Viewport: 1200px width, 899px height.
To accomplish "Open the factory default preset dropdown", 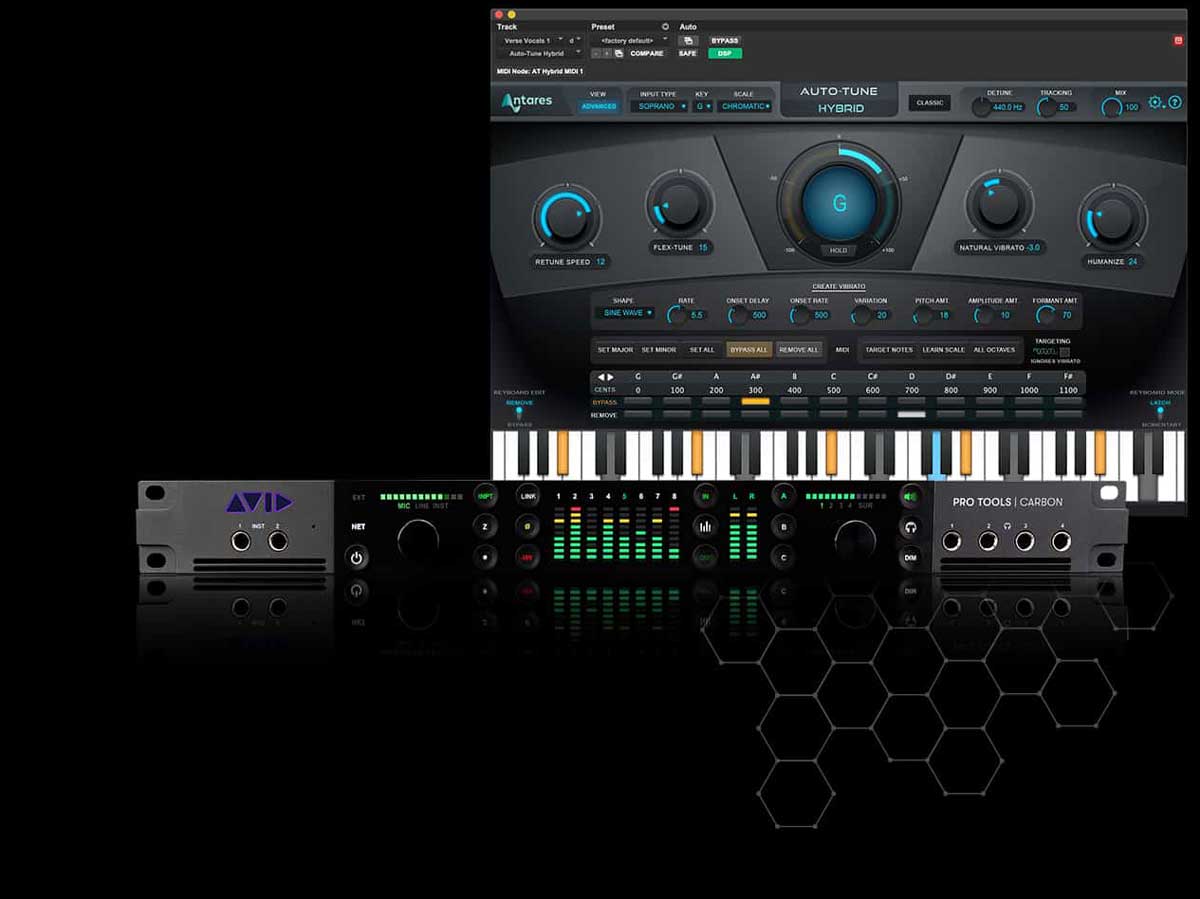I will 629,40.
